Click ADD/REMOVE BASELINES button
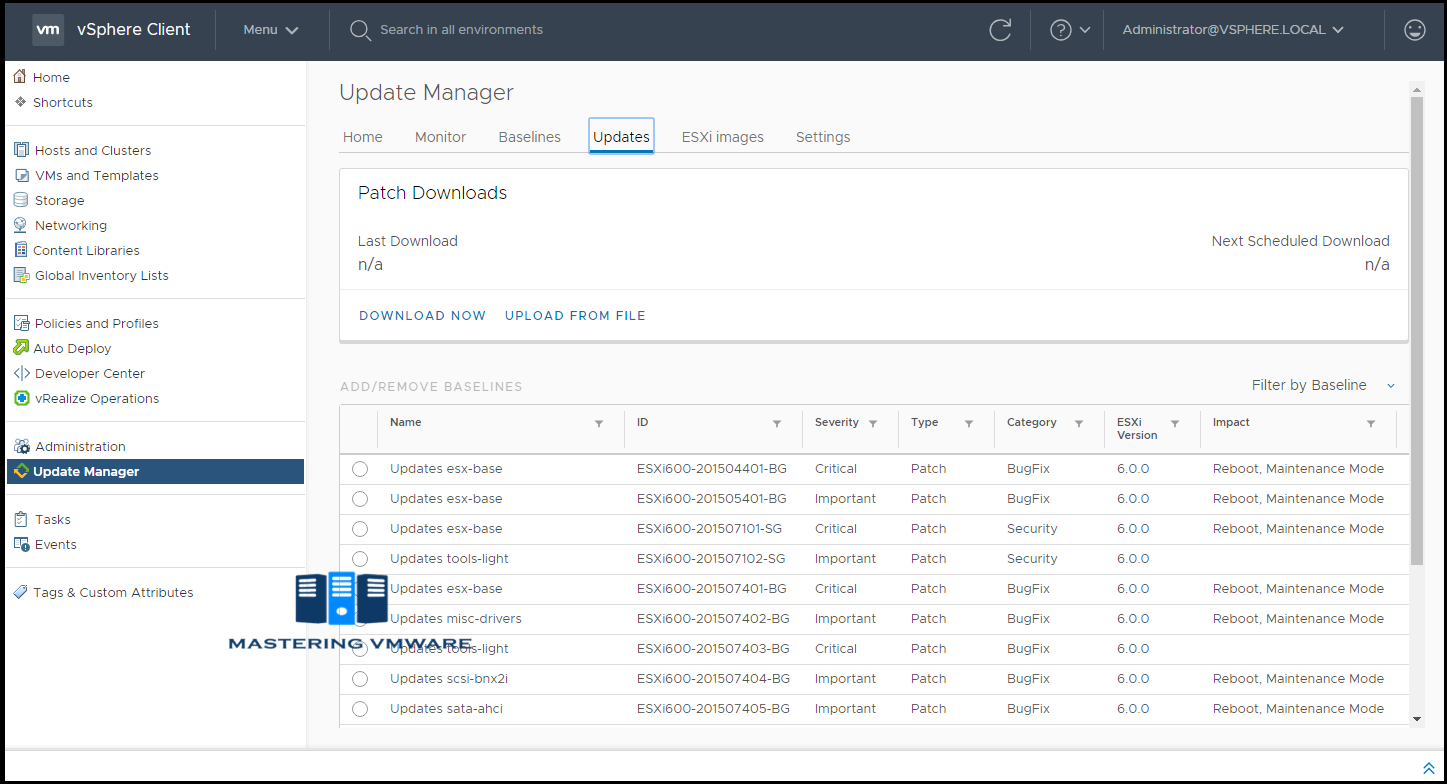The width and height of the screenshot is (1447, 784). 431,386
